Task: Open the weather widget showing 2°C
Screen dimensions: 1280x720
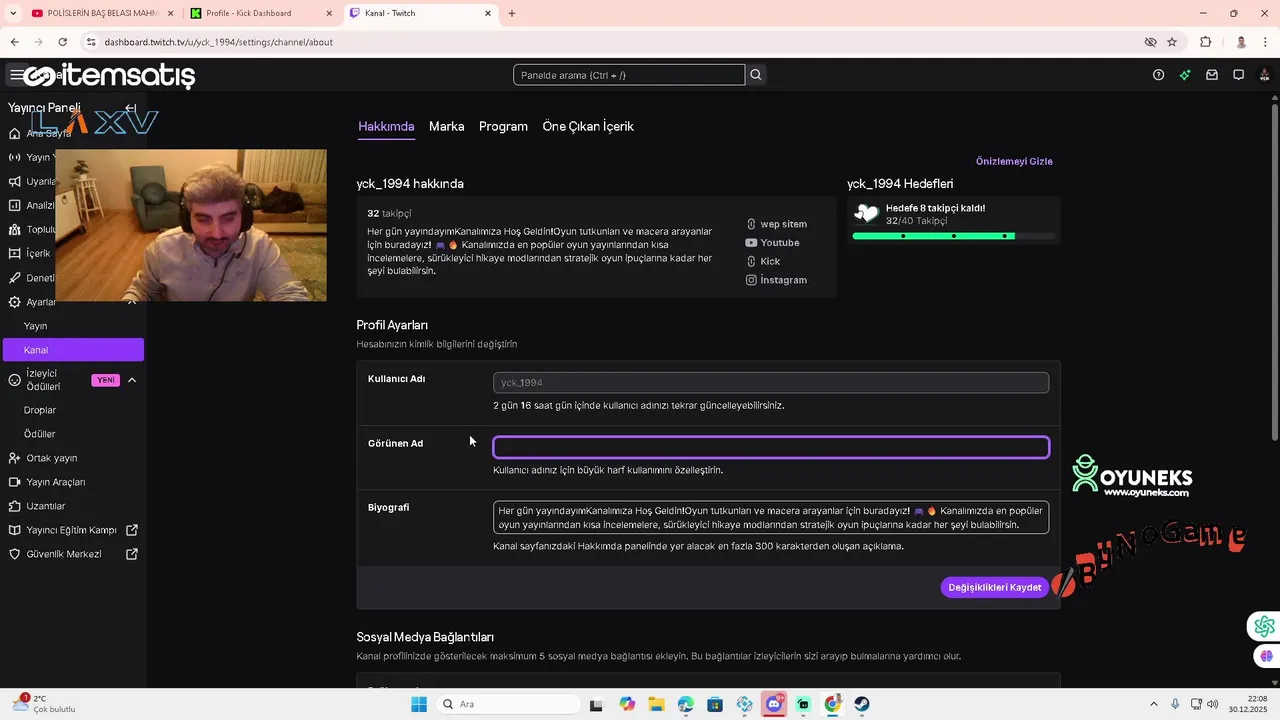Action: pos(44,704)
